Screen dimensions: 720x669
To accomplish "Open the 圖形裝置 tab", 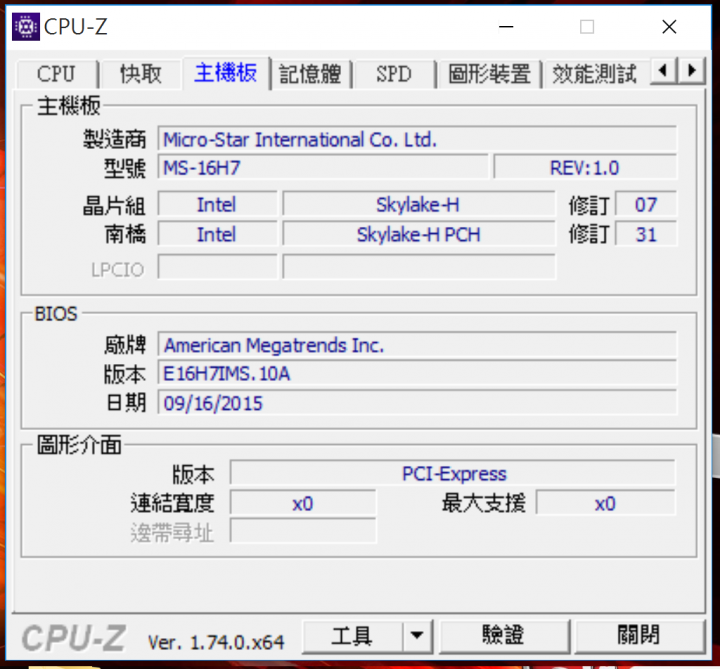I will (489, 74).
